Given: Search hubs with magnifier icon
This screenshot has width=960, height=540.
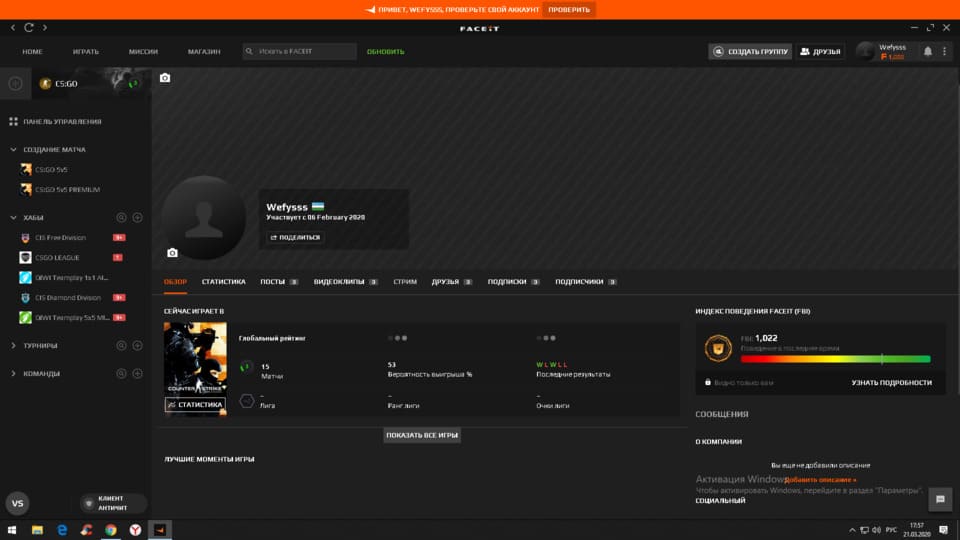Looking at the screenshot, I should click(x=121, y=217).
